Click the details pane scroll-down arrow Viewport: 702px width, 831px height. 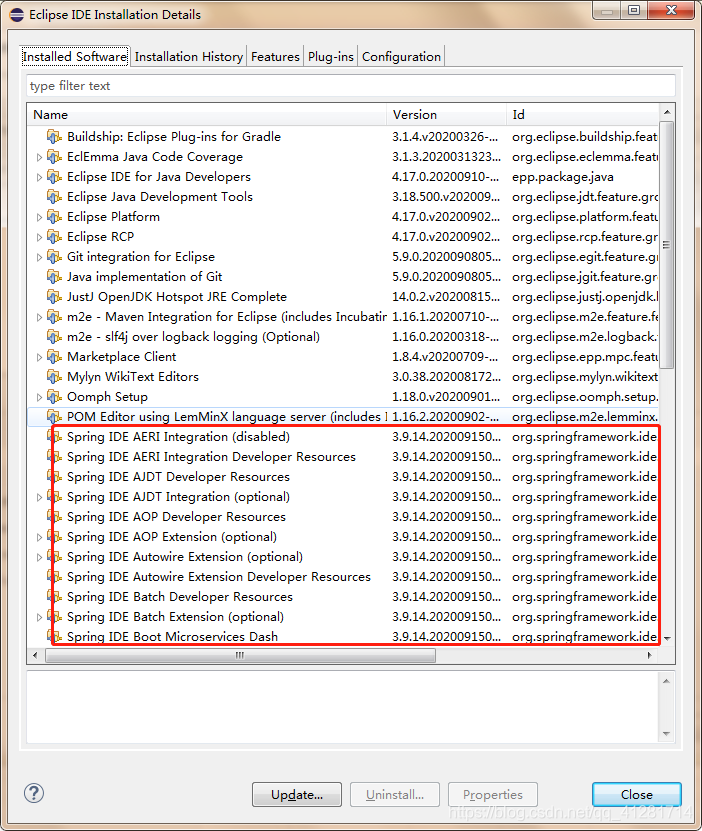(x=667, y=734)
